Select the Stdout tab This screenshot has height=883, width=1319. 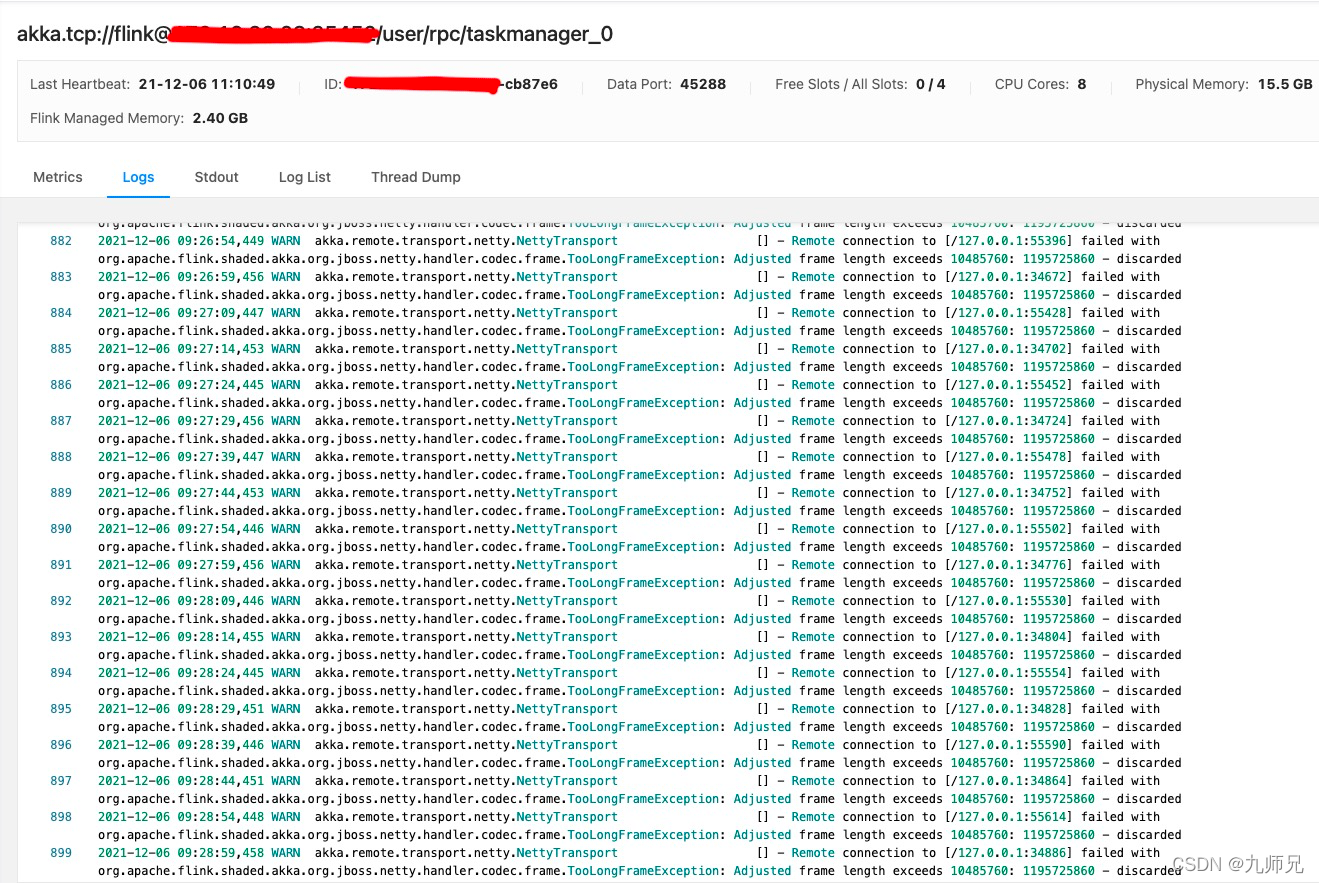pyautogui.click(x=216, y=177)
